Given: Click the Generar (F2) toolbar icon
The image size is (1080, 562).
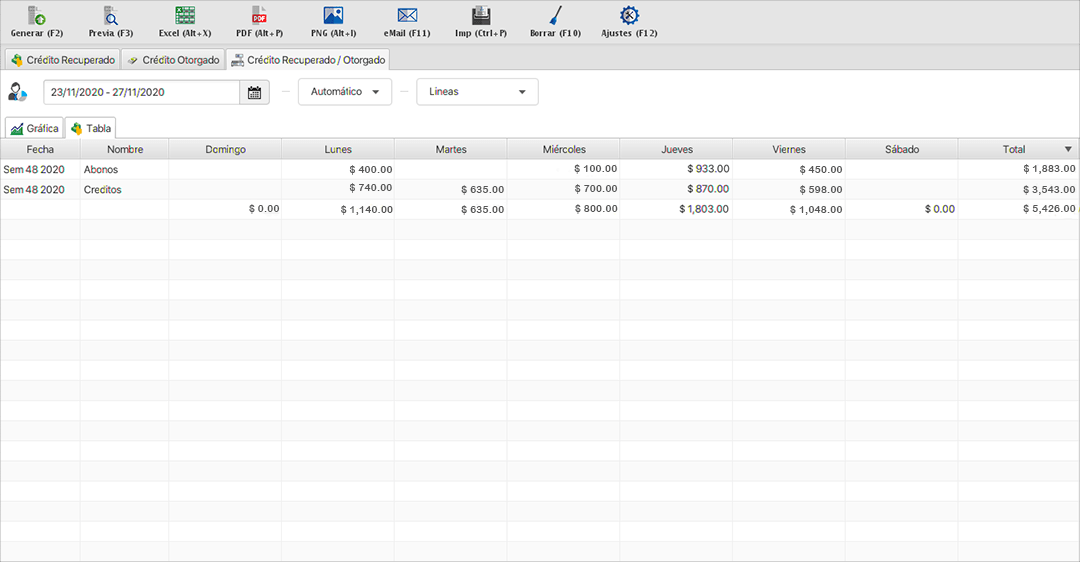Looking at the screenshot, I should pyautogui.click(x=36, y=16).
